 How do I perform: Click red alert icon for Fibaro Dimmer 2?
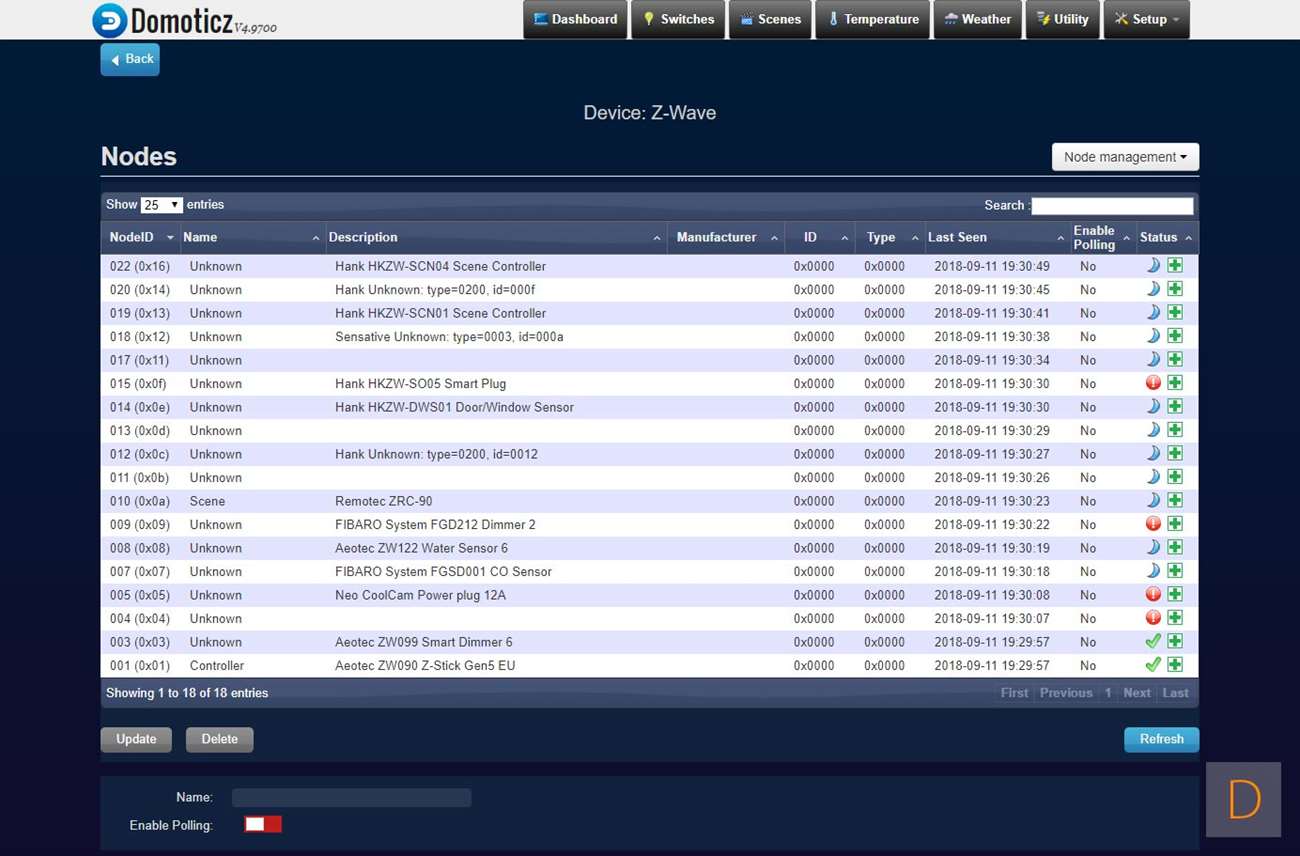coord(1153,524)
